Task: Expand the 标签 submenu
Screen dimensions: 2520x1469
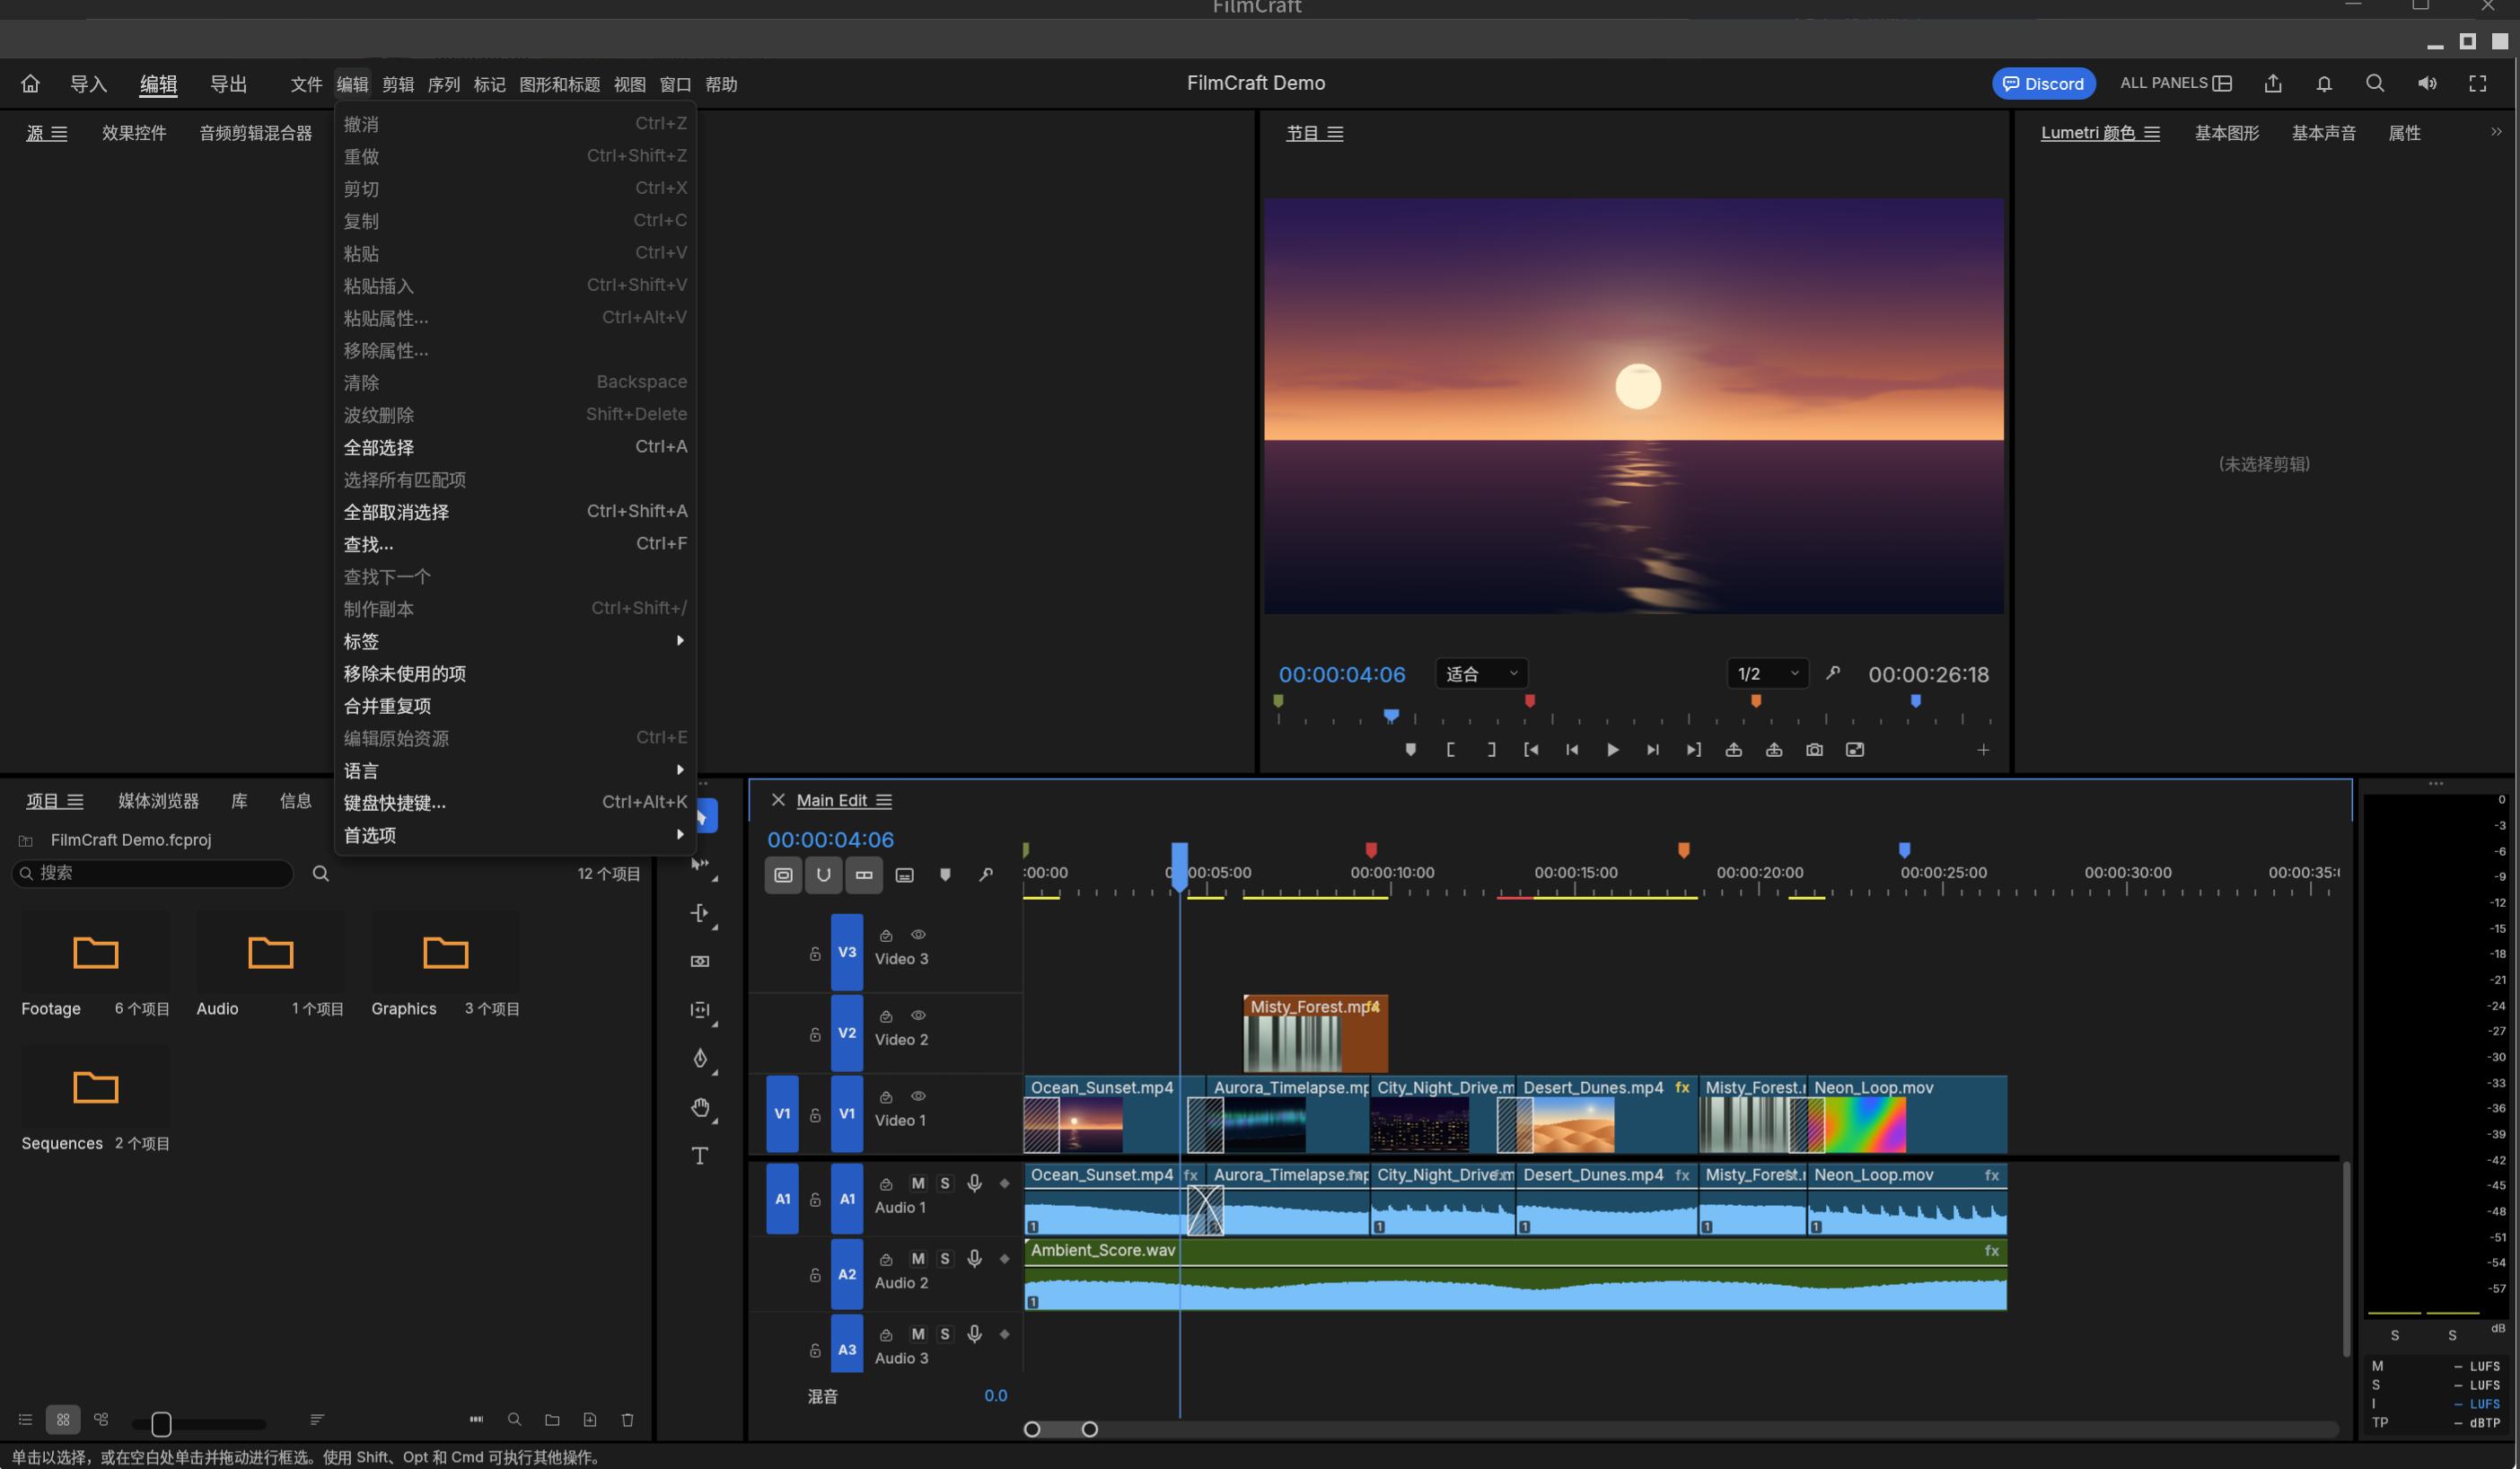Action: point(515,641)
